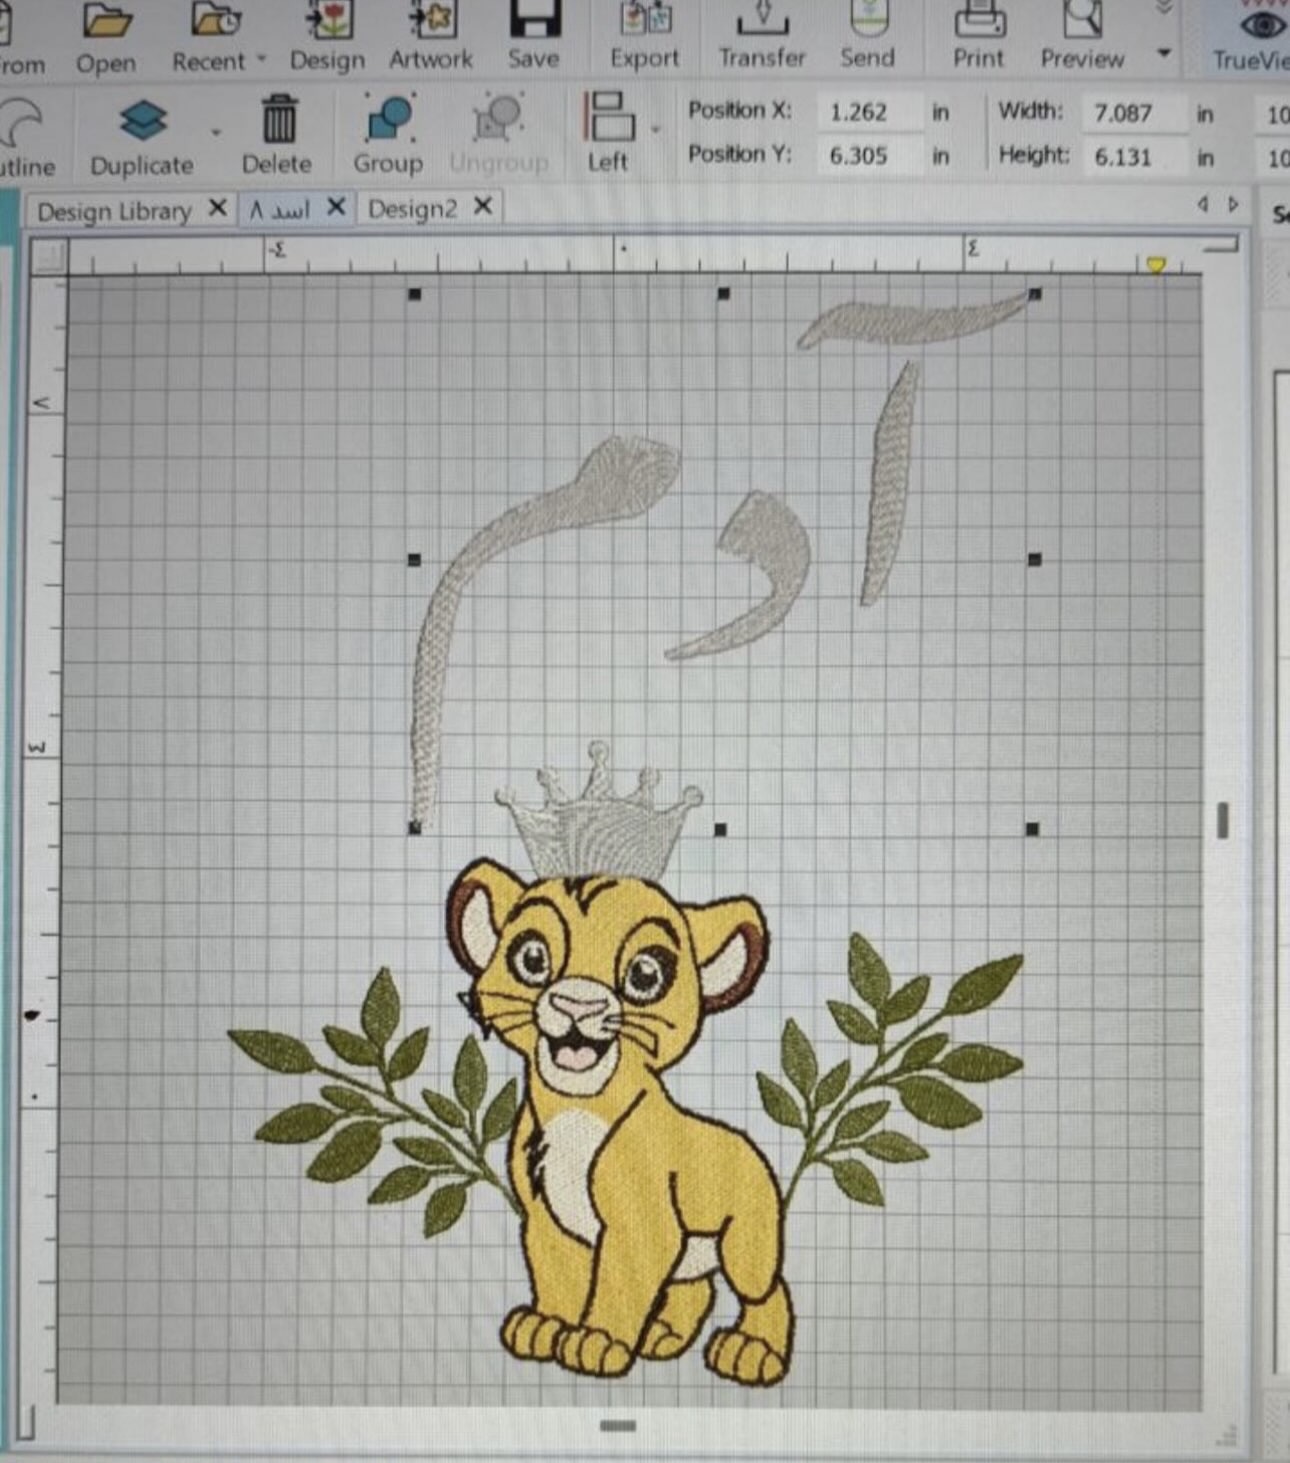The width and height of the screenshot is (1290, 1463).
Task: Click the ruler origin corner box
Action: coord(49,258)
